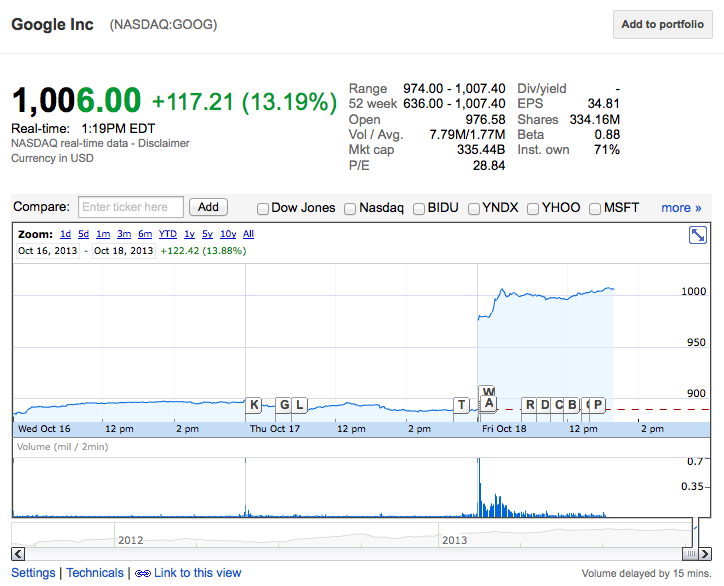
Task: Check the Dow Jones comparison box
Action: 263,209
